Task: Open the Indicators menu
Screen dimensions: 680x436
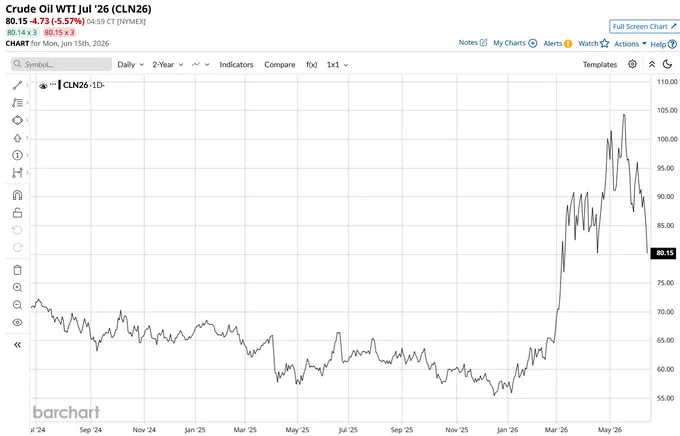Action: pos(236,64)
